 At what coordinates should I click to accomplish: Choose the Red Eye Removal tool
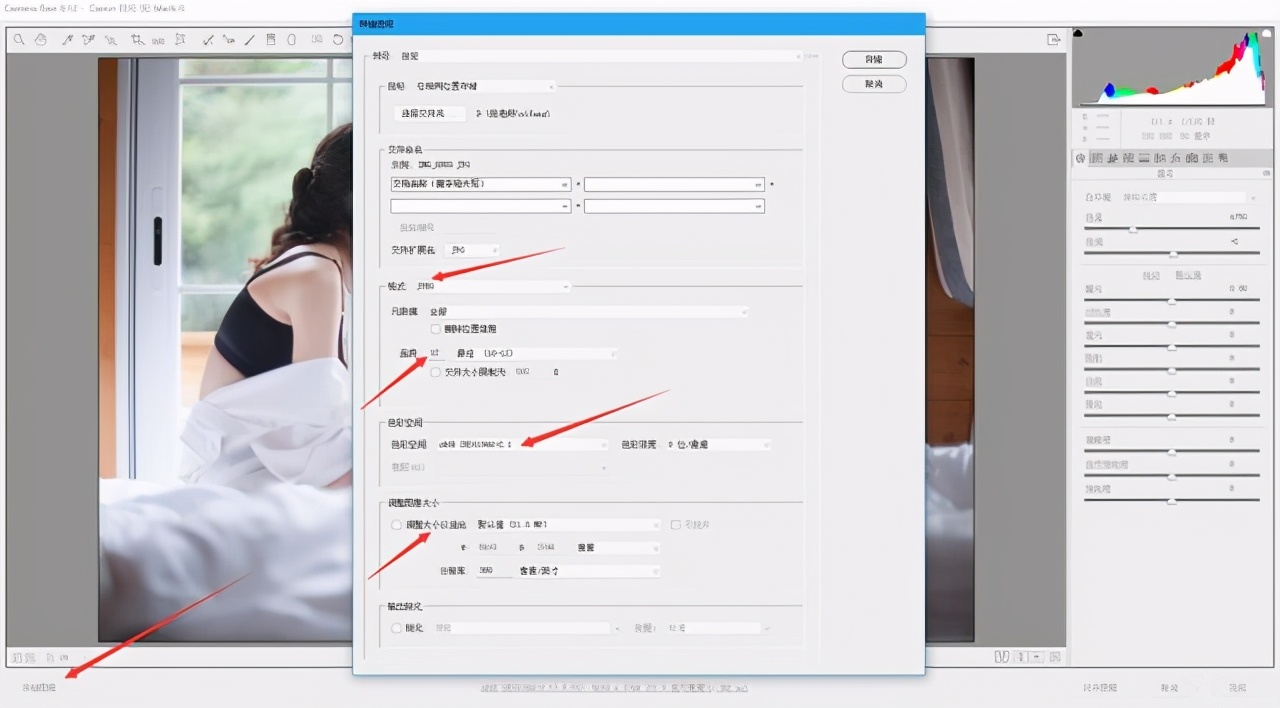[x=229, y=40]
